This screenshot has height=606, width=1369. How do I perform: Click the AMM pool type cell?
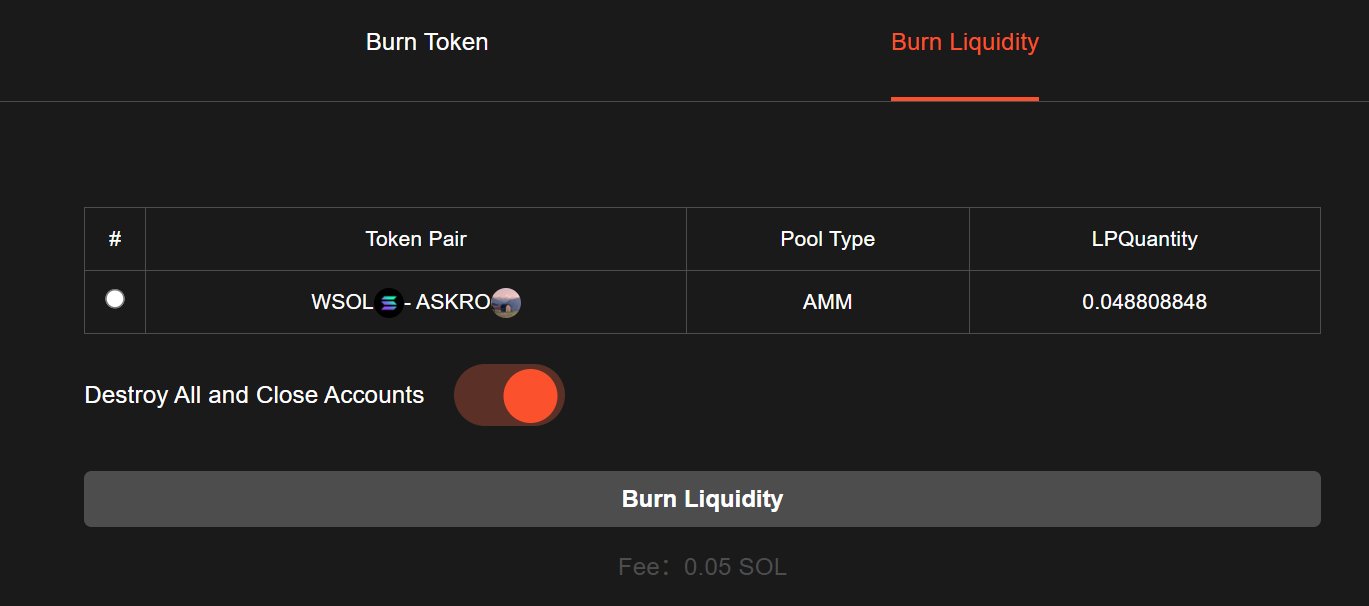point(827,302)
